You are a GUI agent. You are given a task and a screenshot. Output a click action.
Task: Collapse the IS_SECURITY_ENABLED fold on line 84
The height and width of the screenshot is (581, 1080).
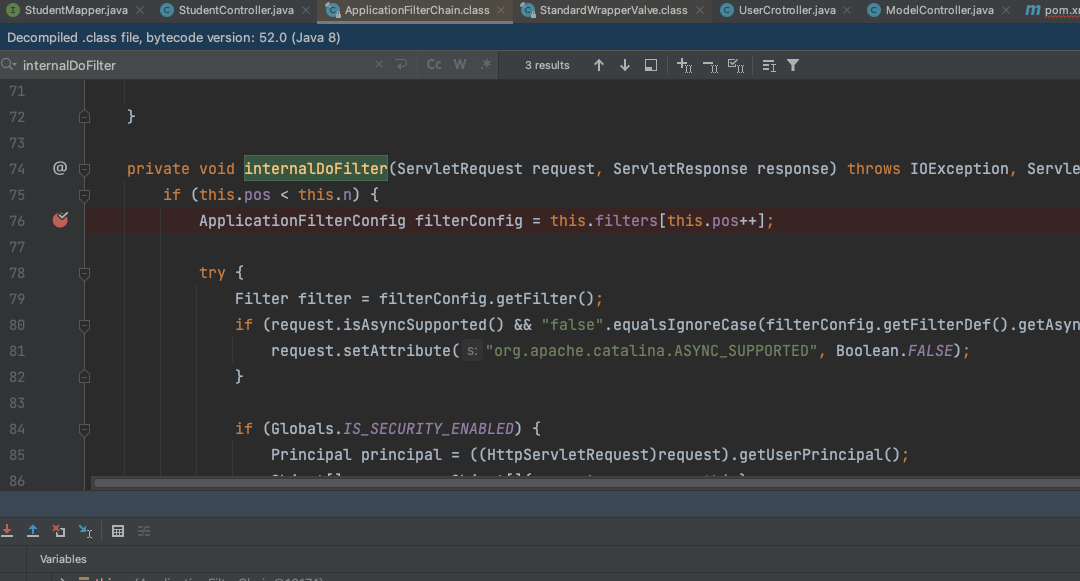pos(84,430)
